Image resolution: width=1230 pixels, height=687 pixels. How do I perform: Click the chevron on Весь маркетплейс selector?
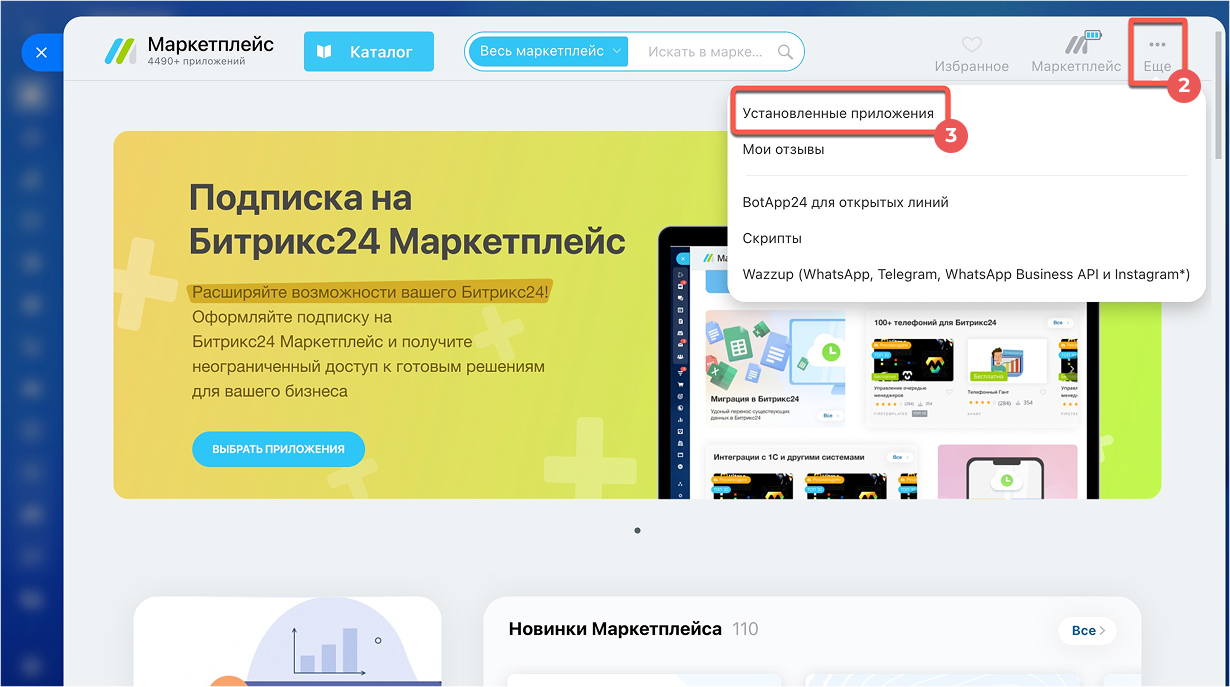(x=617, y=52)
